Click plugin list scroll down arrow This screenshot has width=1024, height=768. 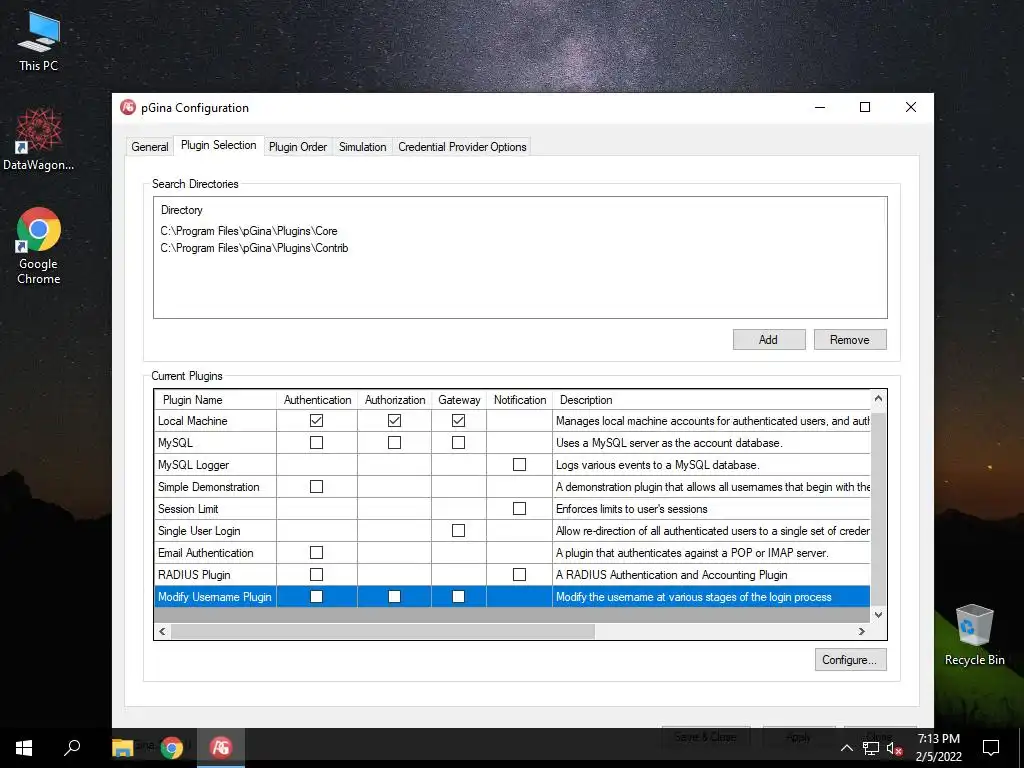(x=878, y=615)
